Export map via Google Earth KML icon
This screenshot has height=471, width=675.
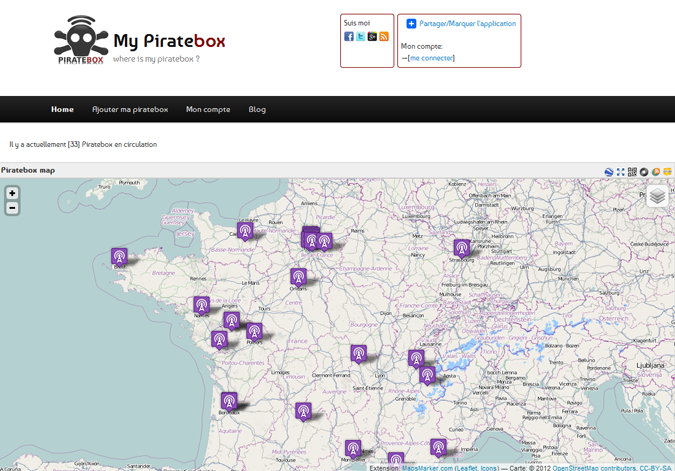pos(609,172)
